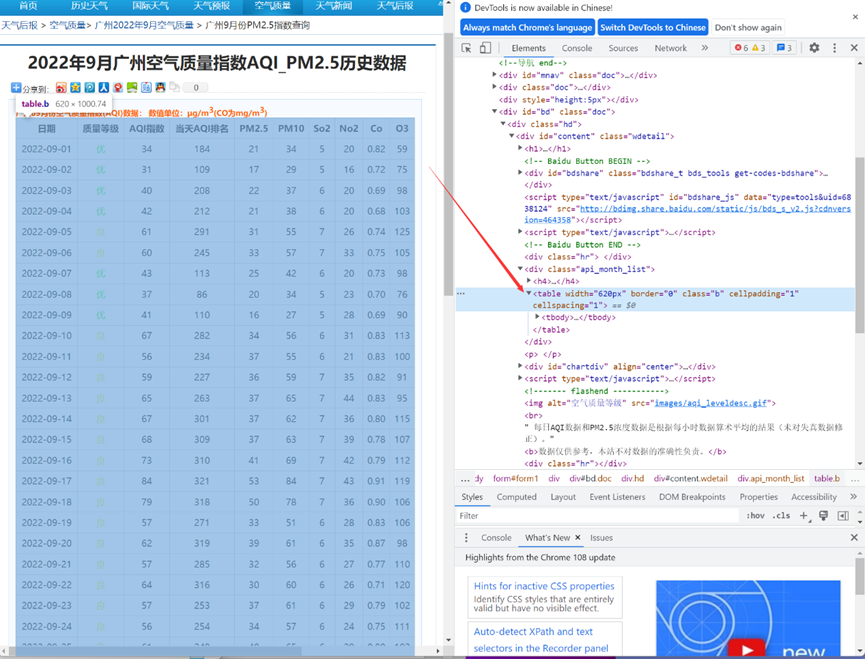Expand the h1 node
Screen dimensions: 865x659
(x=520, y=148)
